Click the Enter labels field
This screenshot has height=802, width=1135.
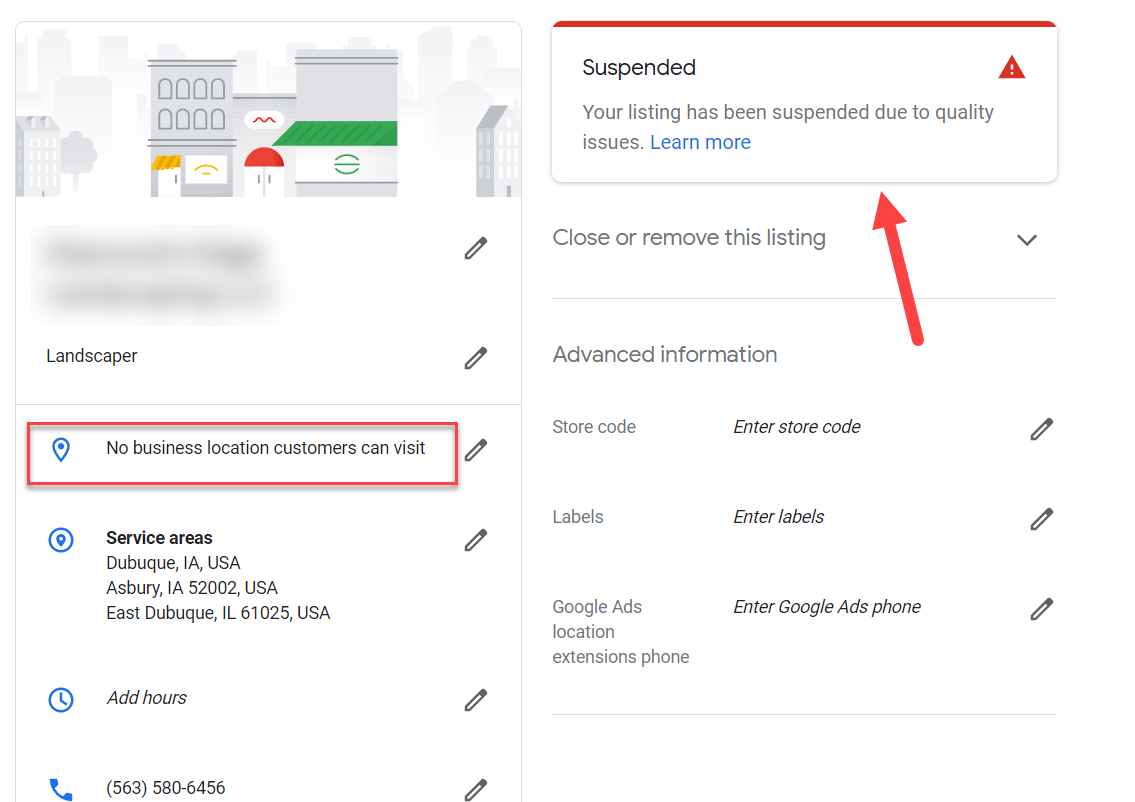click(x=778, y=517)
